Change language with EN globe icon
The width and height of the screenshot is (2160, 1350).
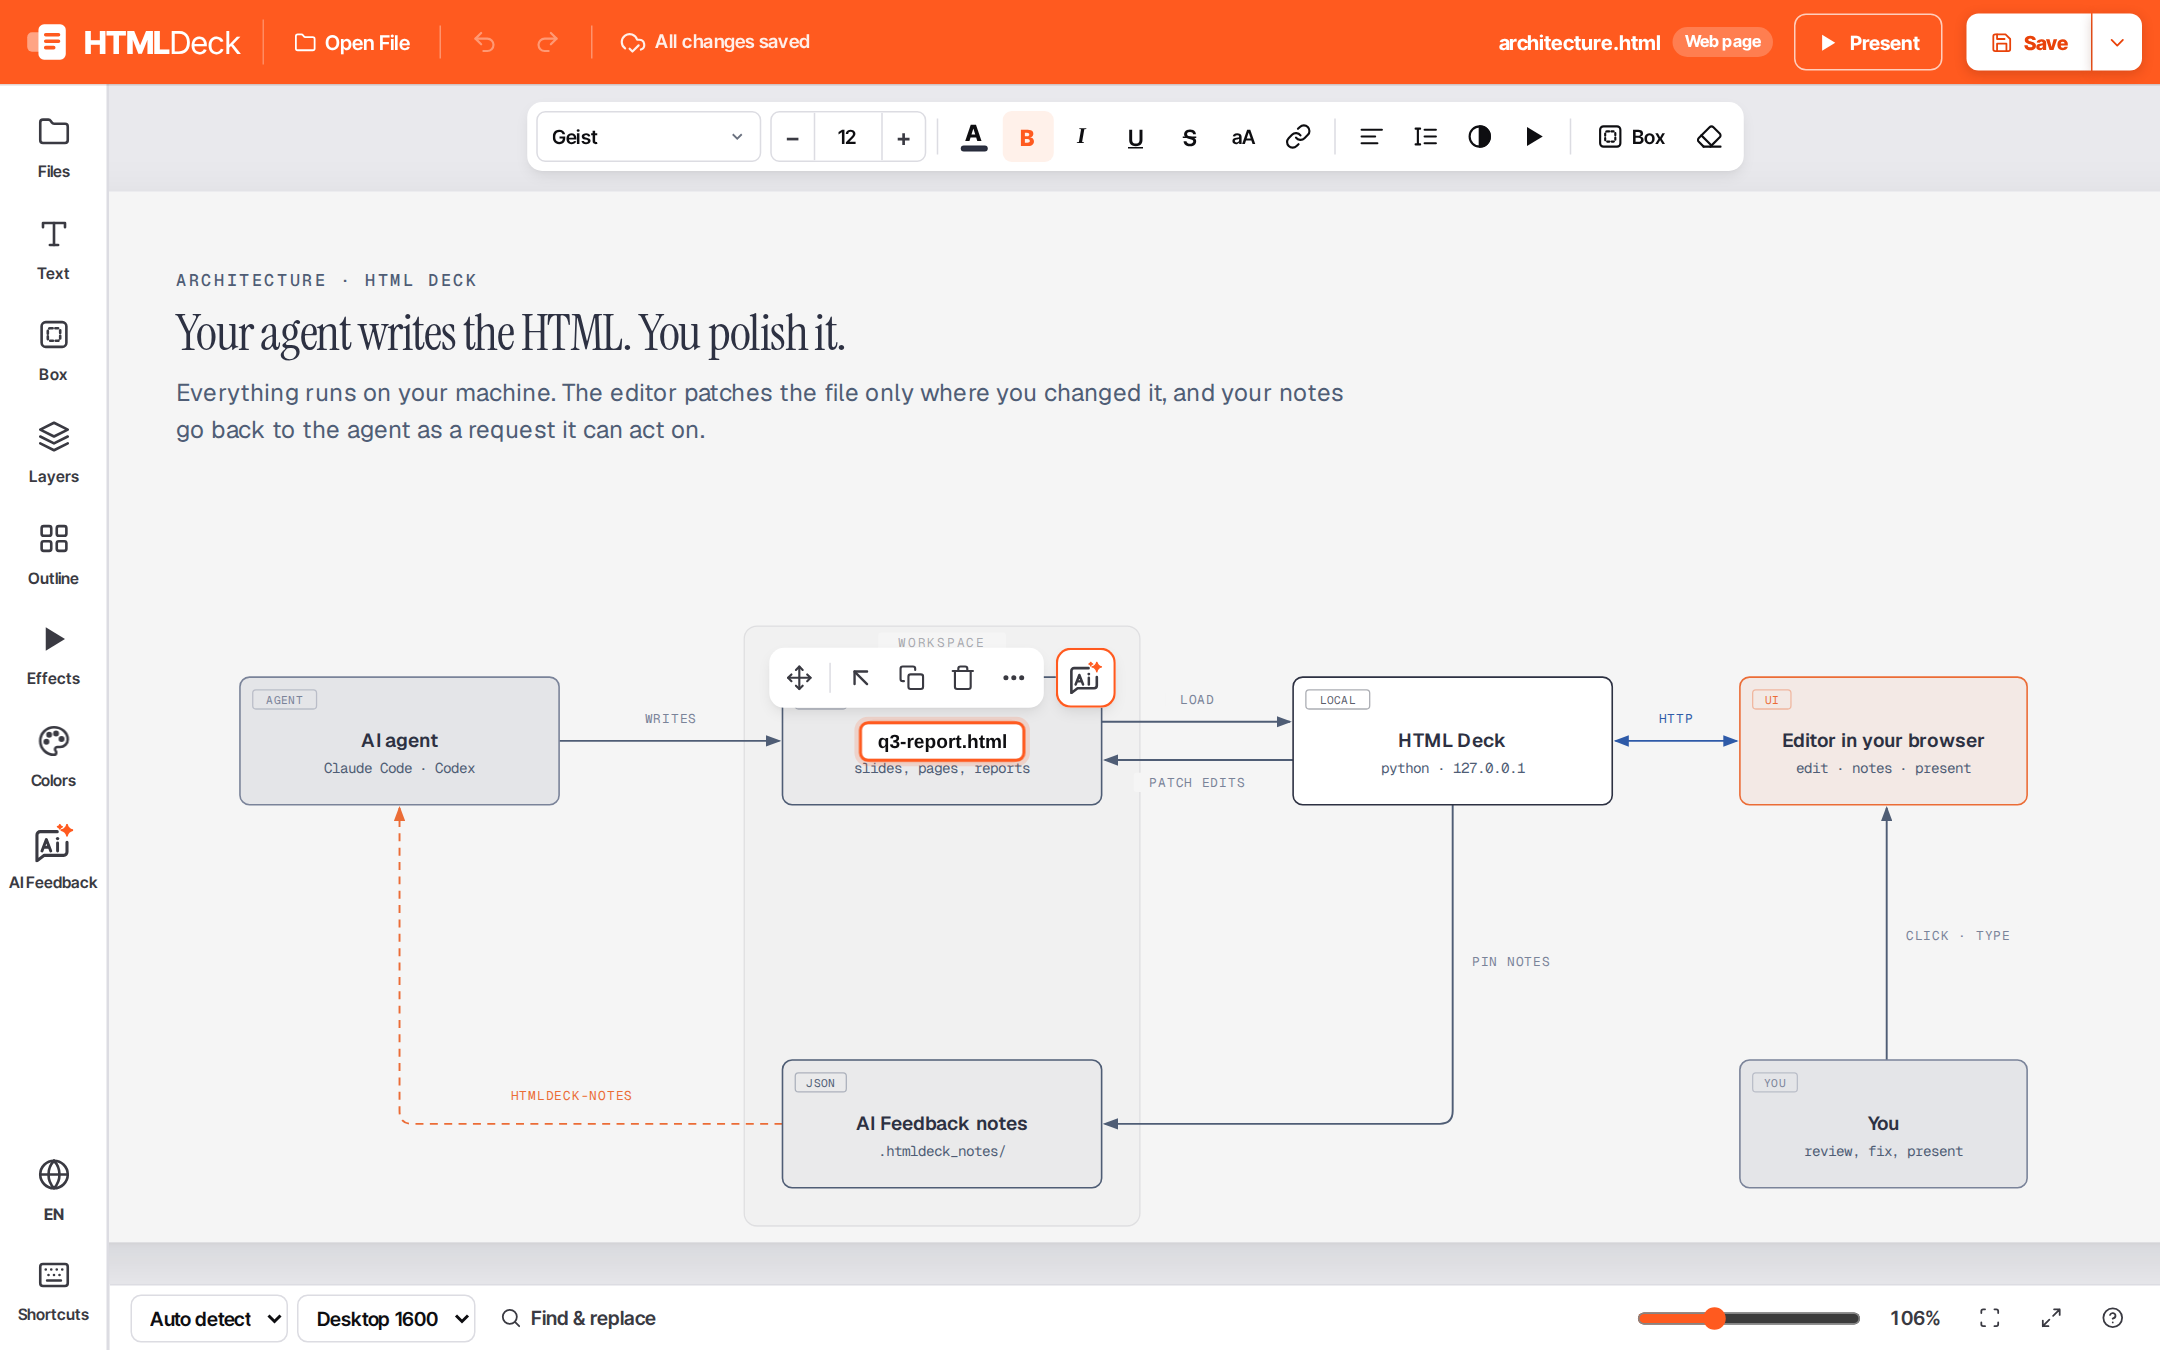coord(53,1190)
